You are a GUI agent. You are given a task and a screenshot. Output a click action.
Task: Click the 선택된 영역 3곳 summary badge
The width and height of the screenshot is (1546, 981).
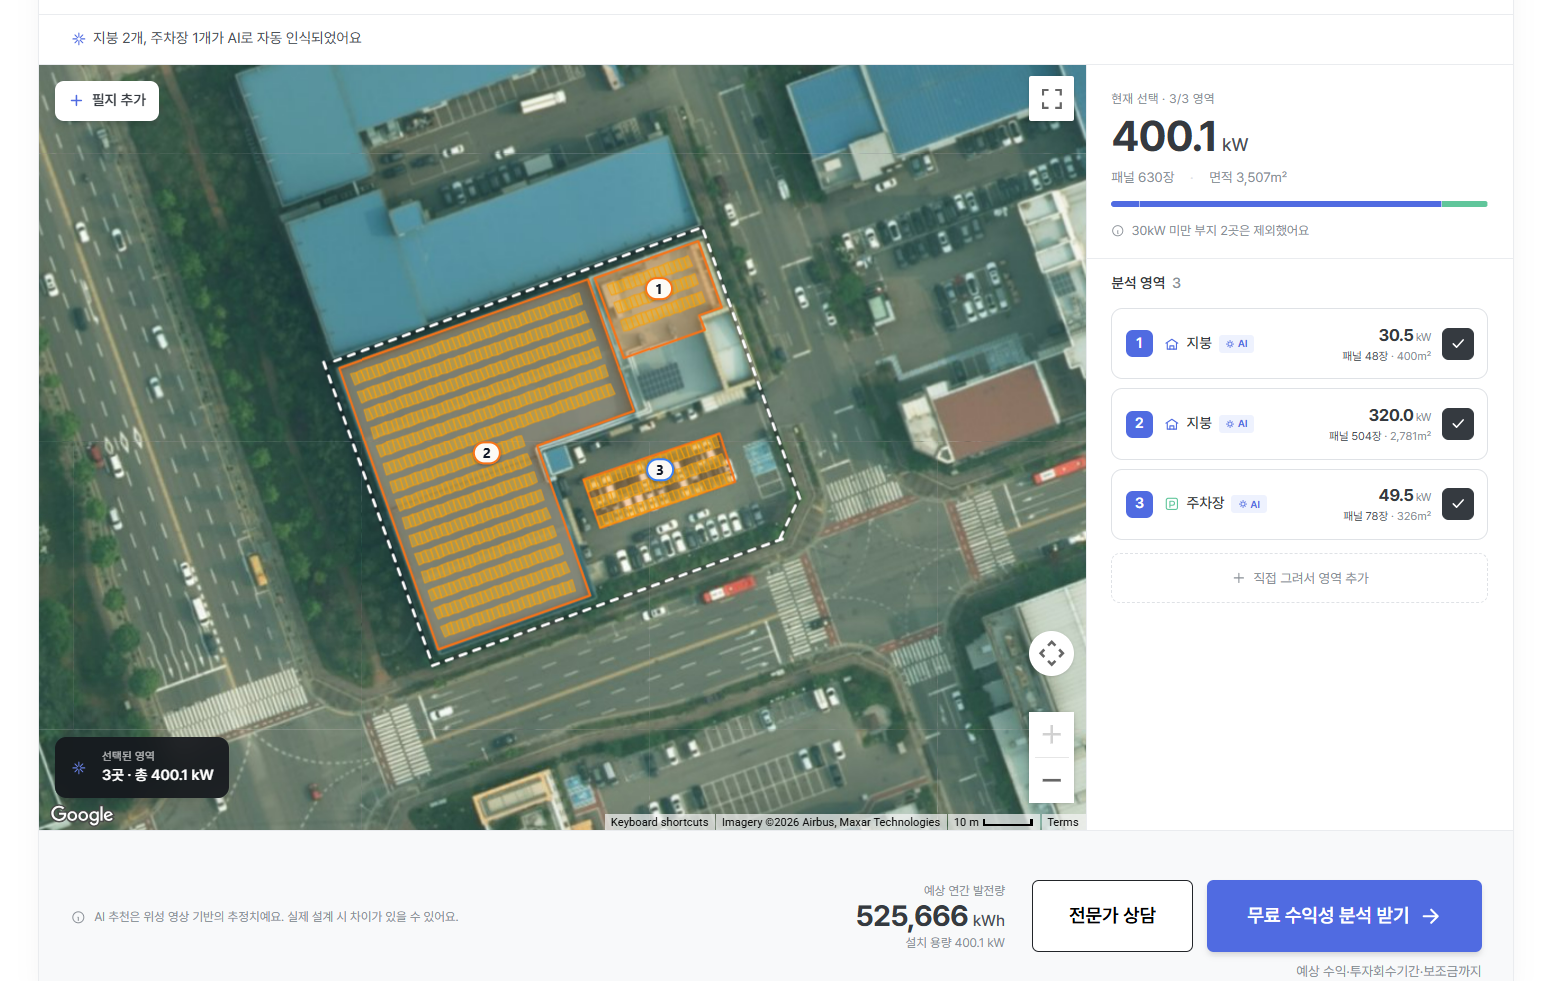tap(142, 767)
